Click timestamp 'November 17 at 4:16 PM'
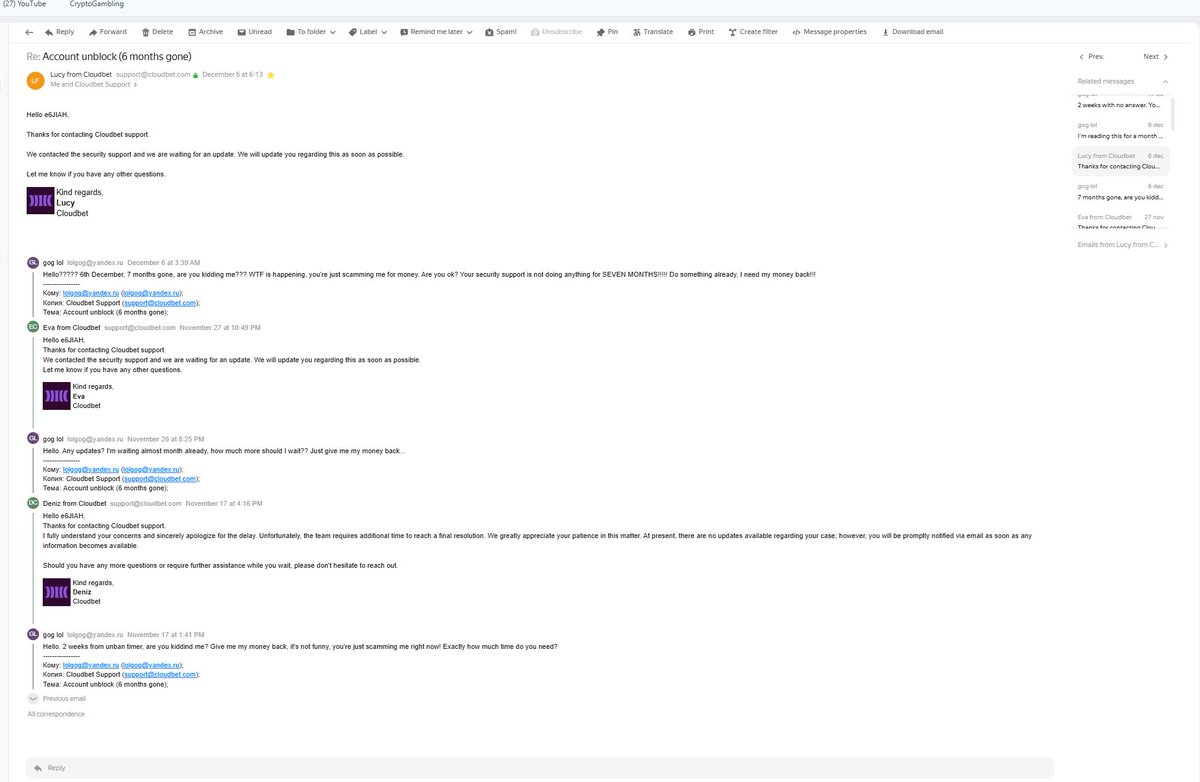The width and height of the screenshot is (1200, 782). (224, 503)
